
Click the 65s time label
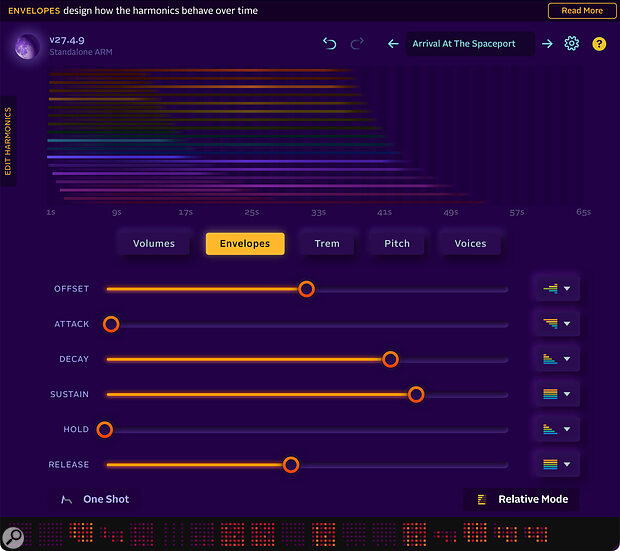[x=584, y=212]
